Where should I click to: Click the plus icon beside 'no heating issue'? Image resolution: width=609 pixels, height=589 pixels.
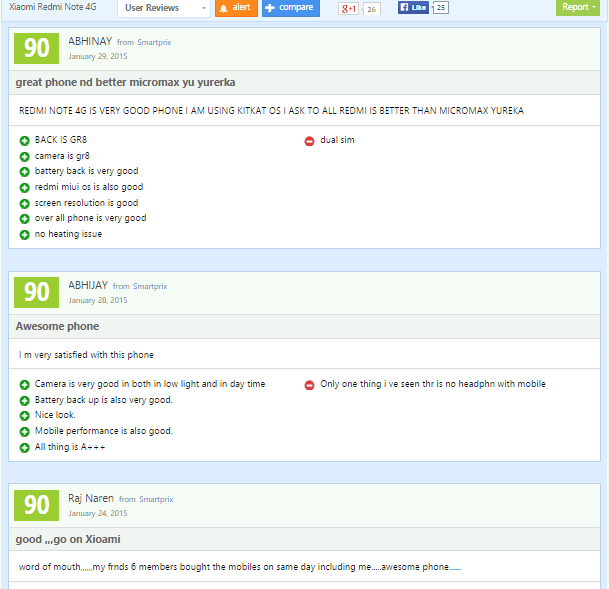pos(24,235)
